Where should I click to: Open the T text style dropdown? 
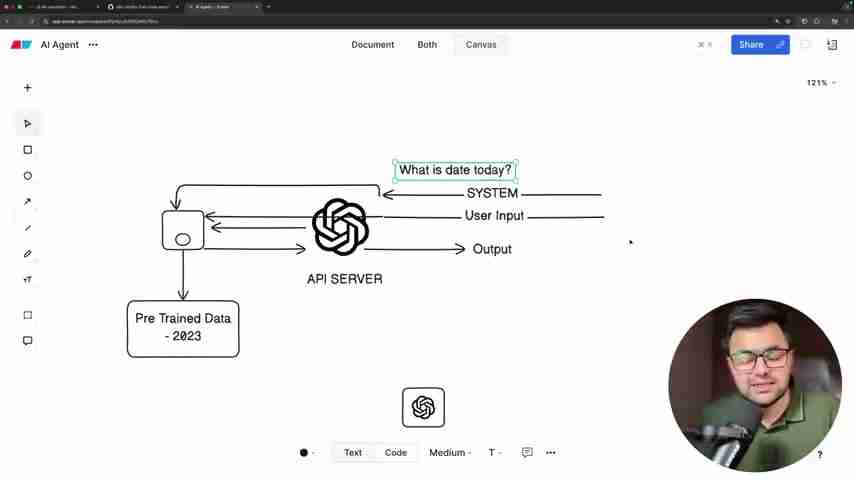point(495,452)
